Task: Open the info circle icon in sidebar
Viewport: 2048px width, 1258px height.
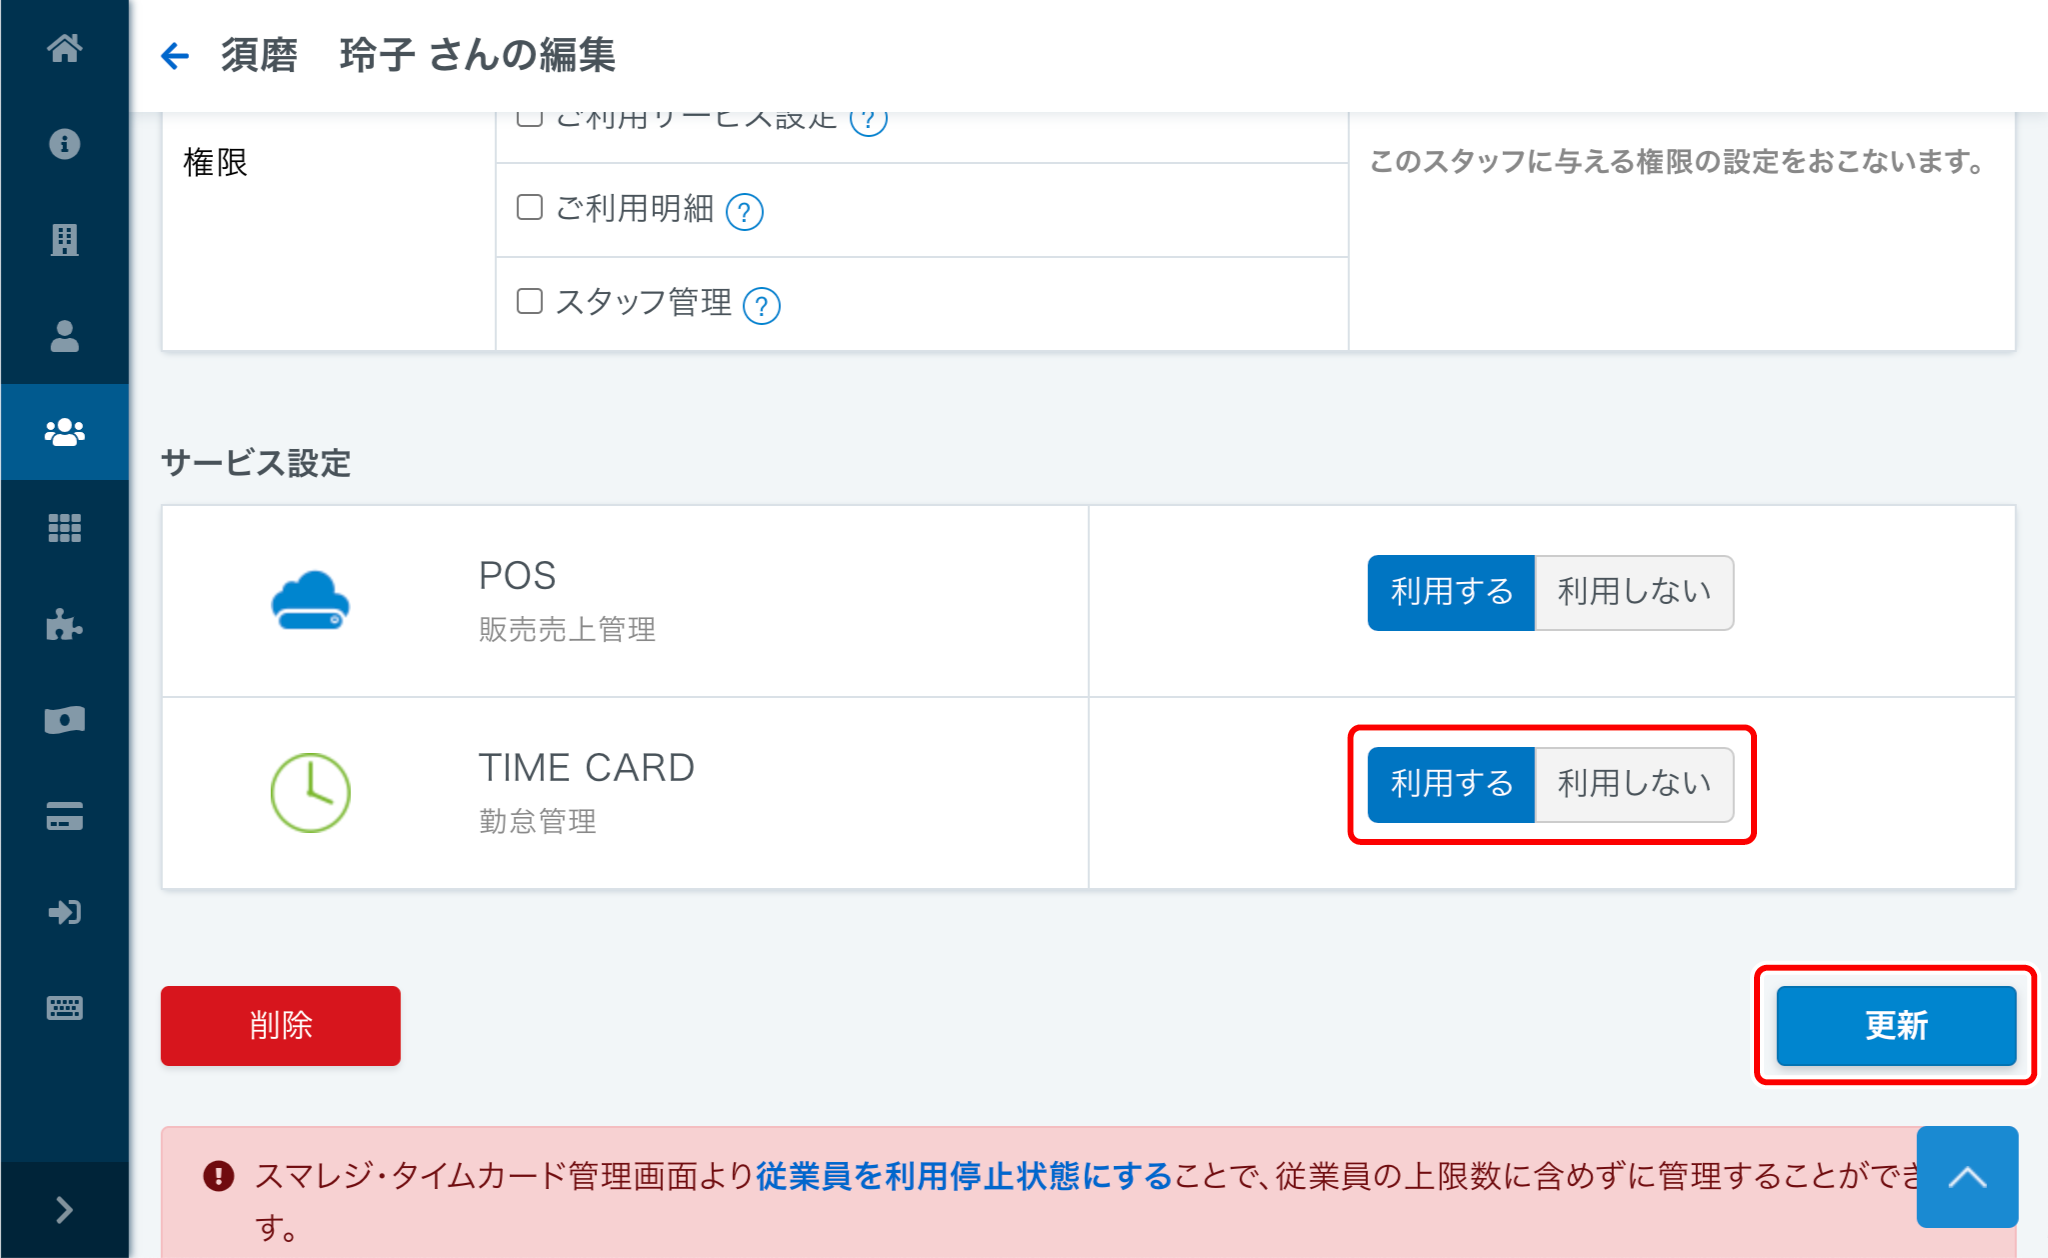Action: [x=64, y=144]
